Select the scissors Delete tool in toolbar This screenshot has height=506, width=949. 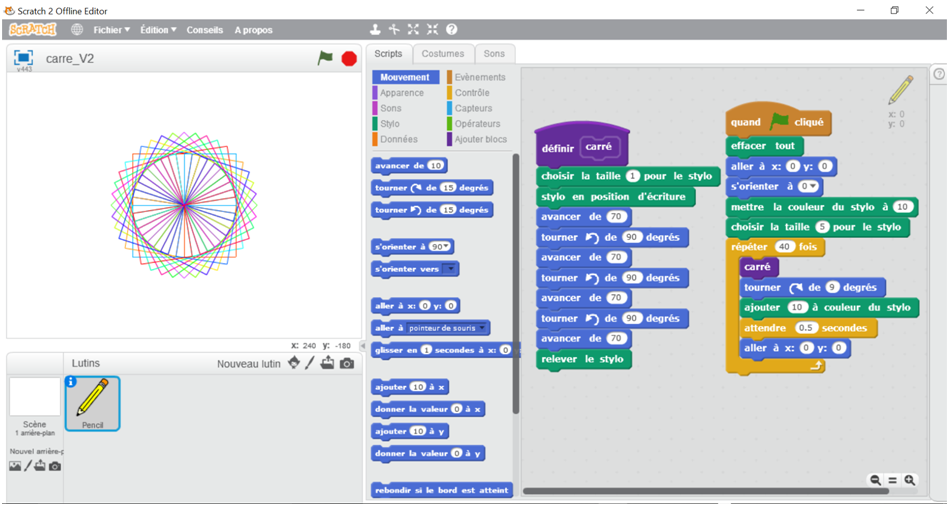coord(394,30)
